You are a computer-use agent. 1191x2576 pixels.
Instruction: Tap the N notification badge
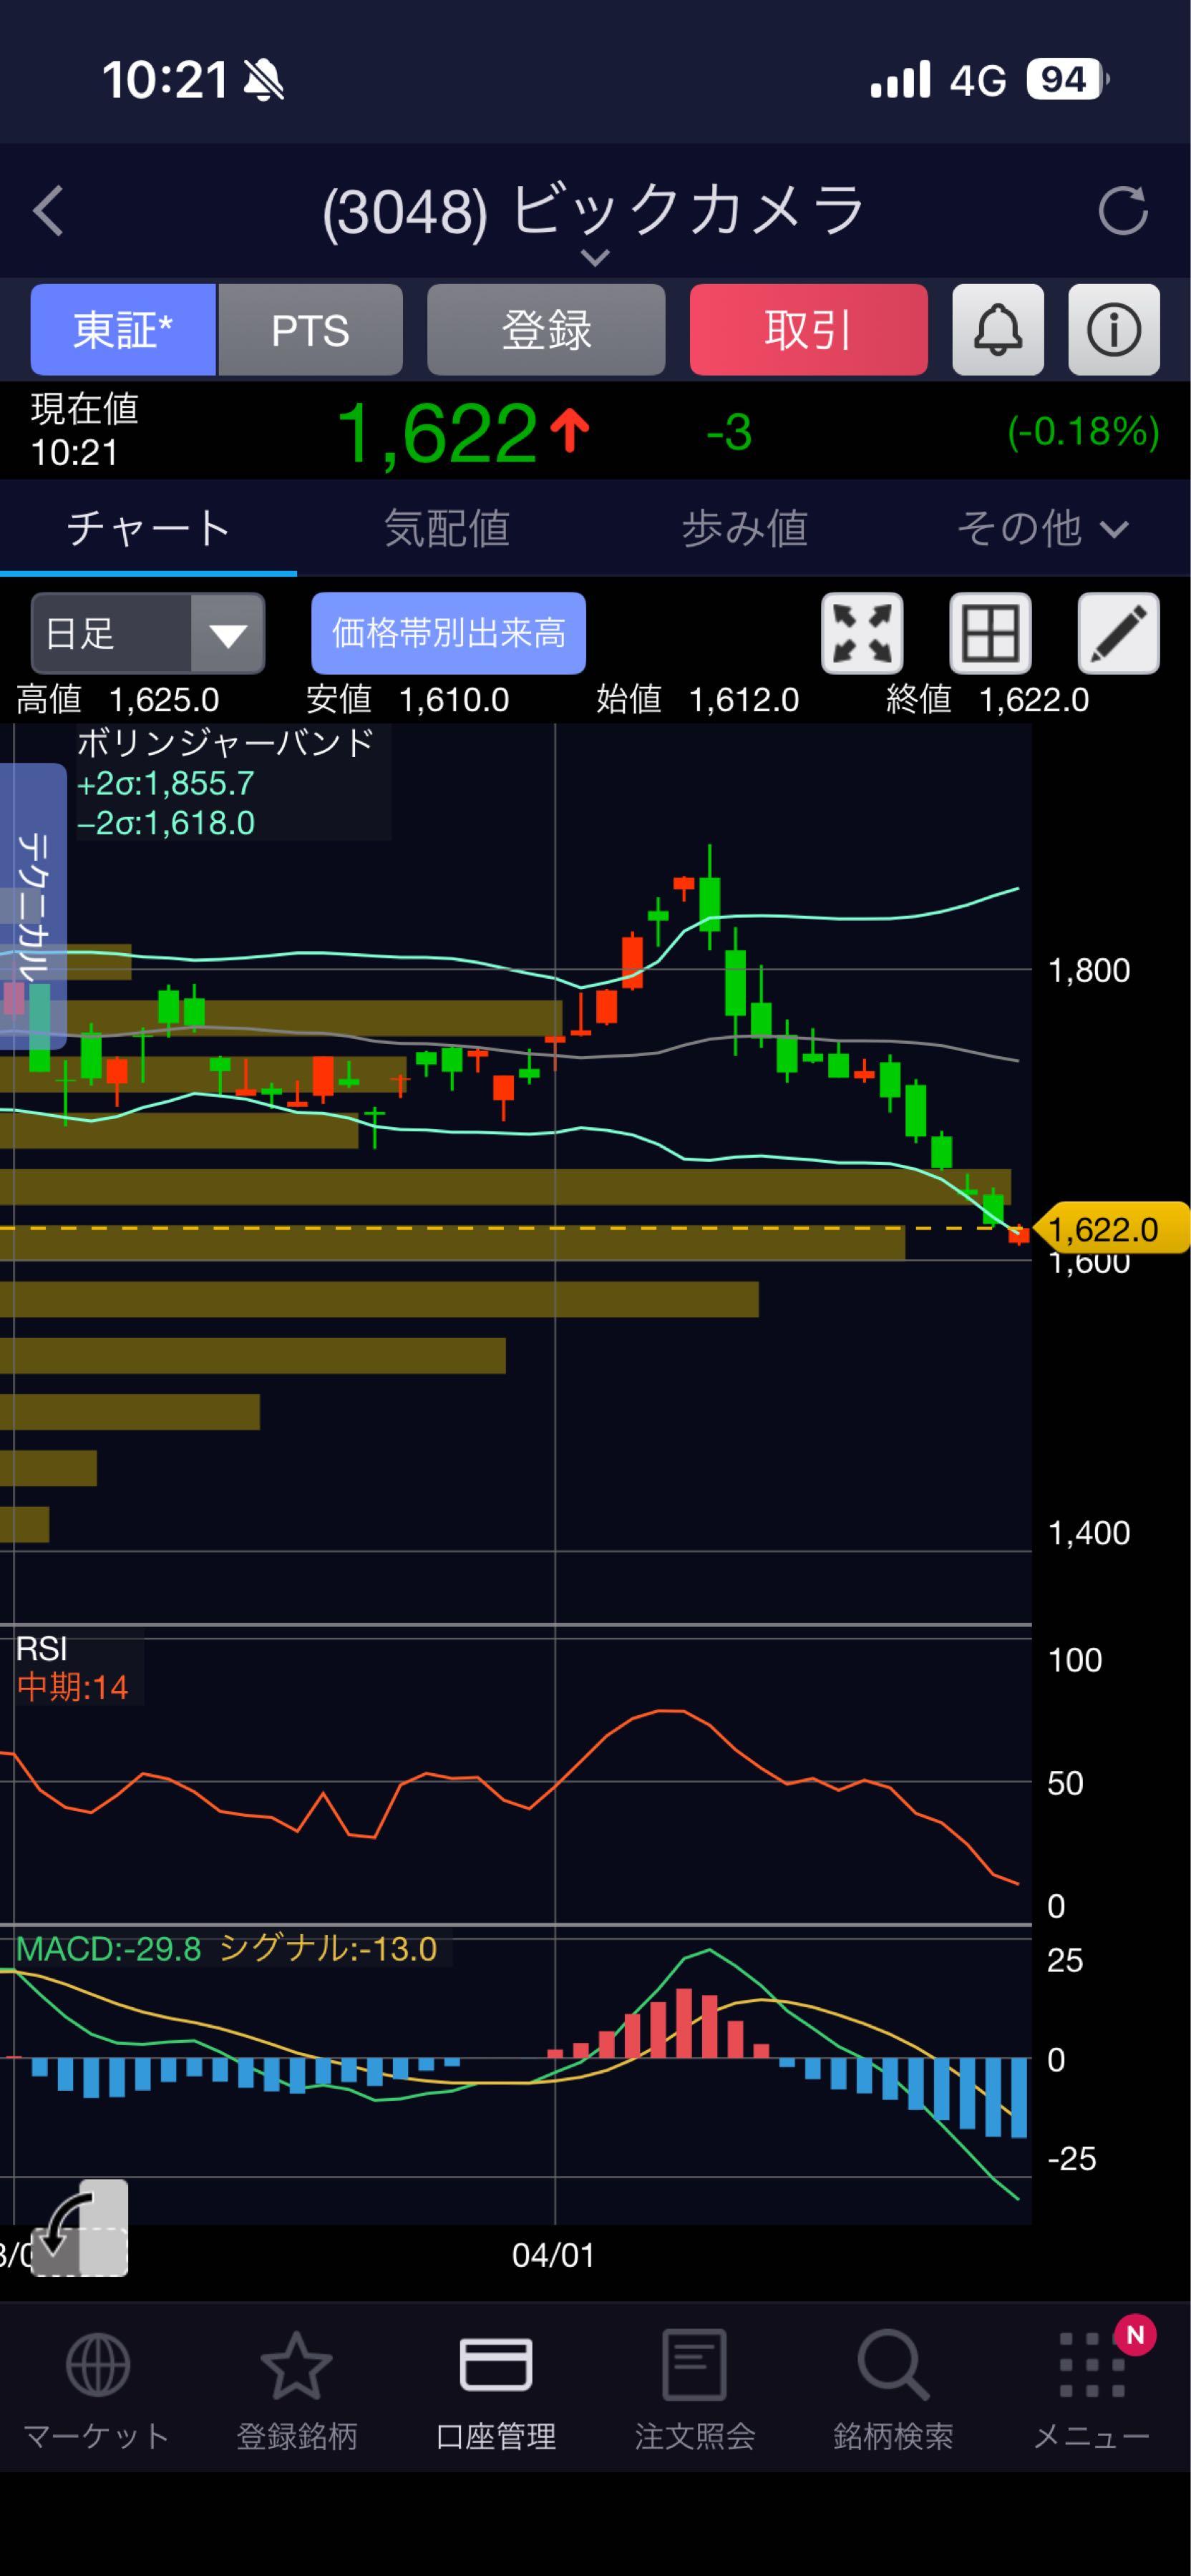click(x=1135, y=2335)
